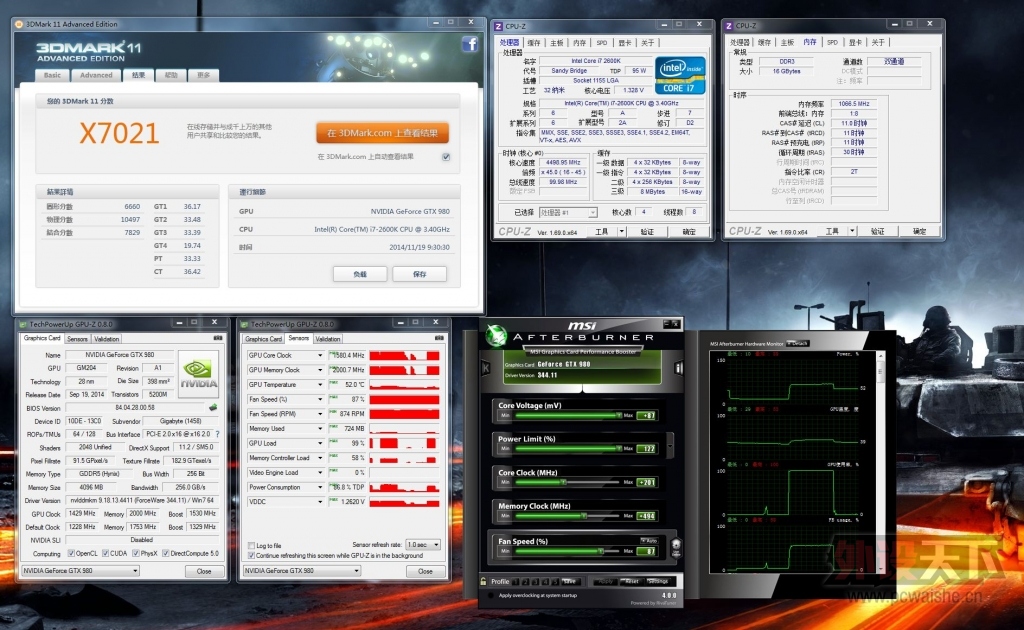Click the Kombustor K icon in Afterburner
Viewport: 1024px width, 630px height.
tap(486, 368)
